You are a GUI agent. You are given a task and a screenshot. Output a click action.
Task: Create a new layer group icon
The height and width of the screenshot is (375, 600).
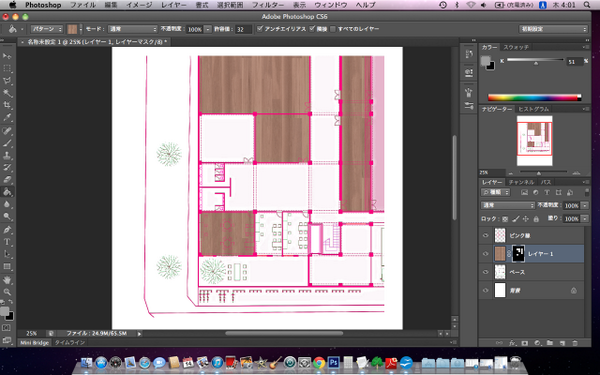click(x=549, y=343)
